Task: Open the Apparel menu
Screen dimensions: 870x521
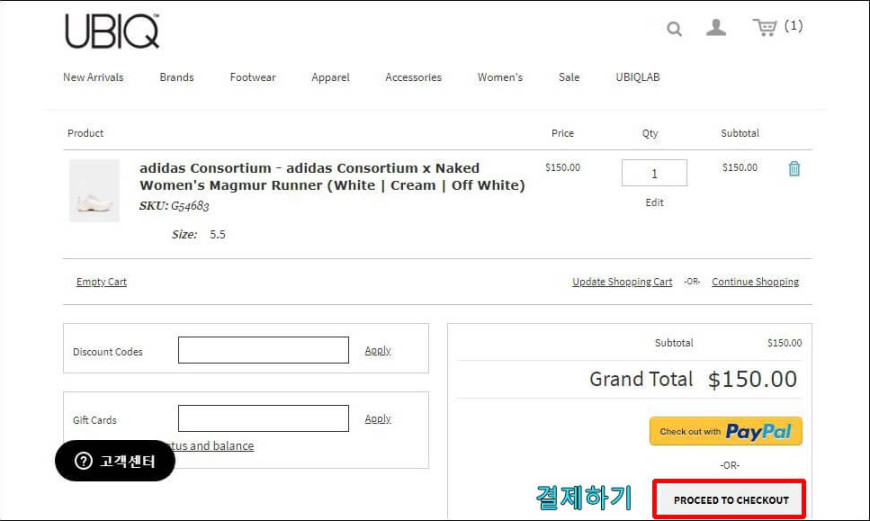Action: coord(330,77)
